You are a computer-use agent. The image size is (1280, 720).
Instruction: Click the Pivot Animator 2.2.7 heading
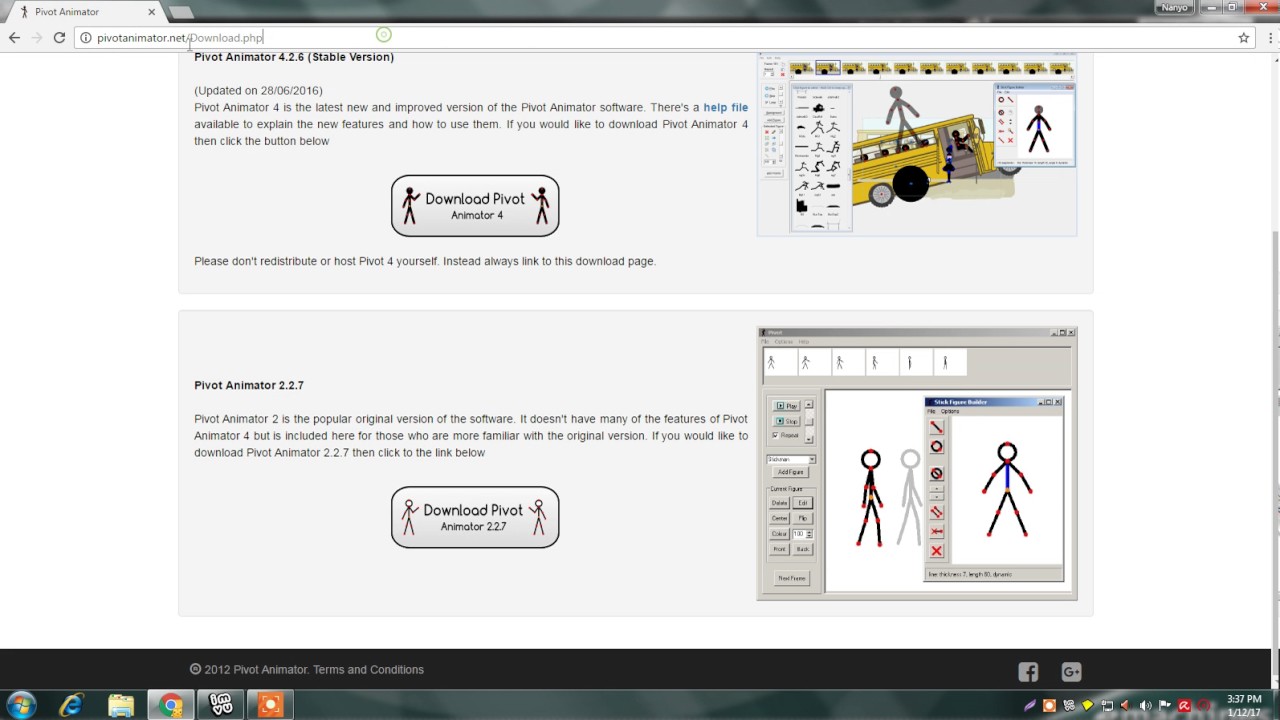click(249, 385)
